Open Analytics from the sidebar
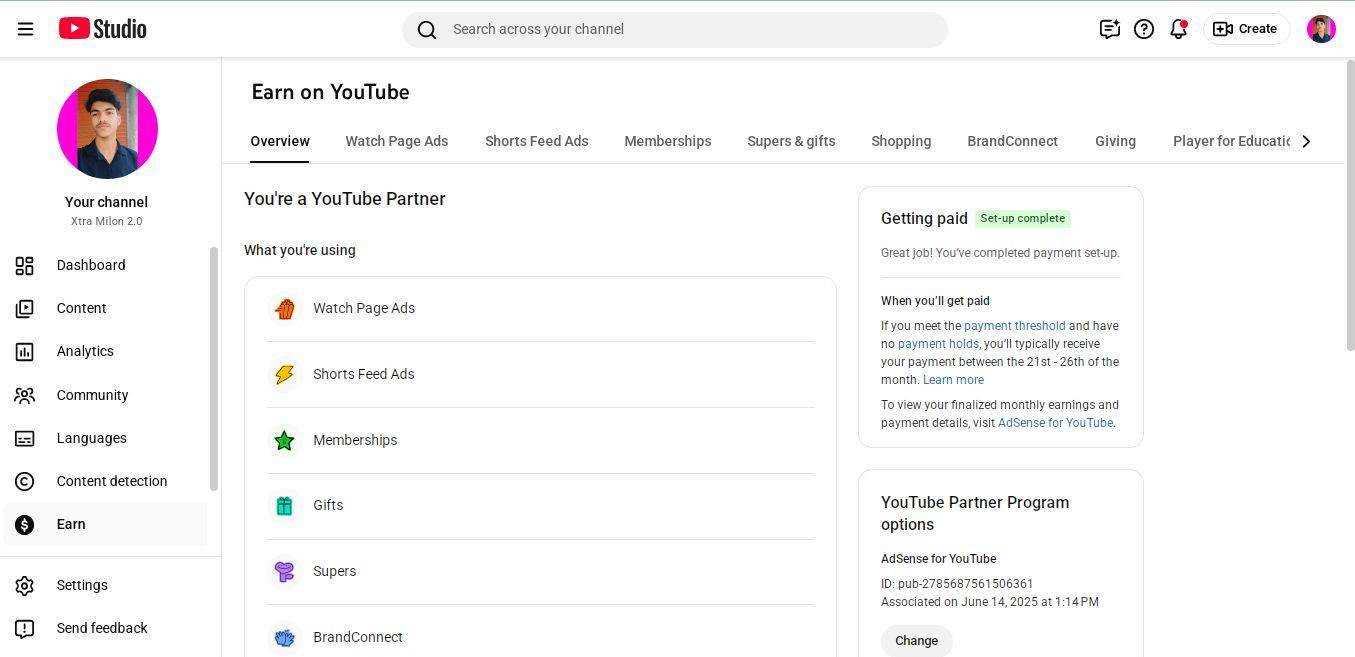Image resolution: width=1355 pixels, height=657 pixels. pos(85,351)
